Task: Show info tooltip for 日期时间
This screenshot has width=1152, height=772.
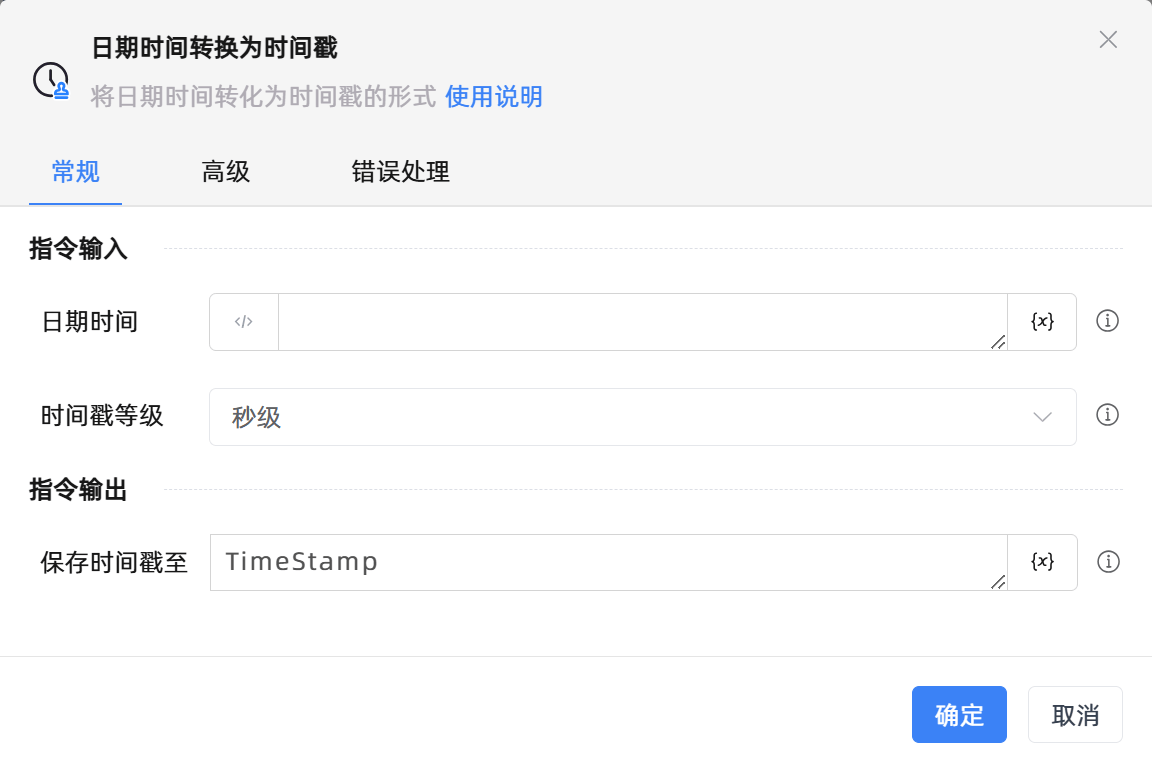Action: (1107, 321)
